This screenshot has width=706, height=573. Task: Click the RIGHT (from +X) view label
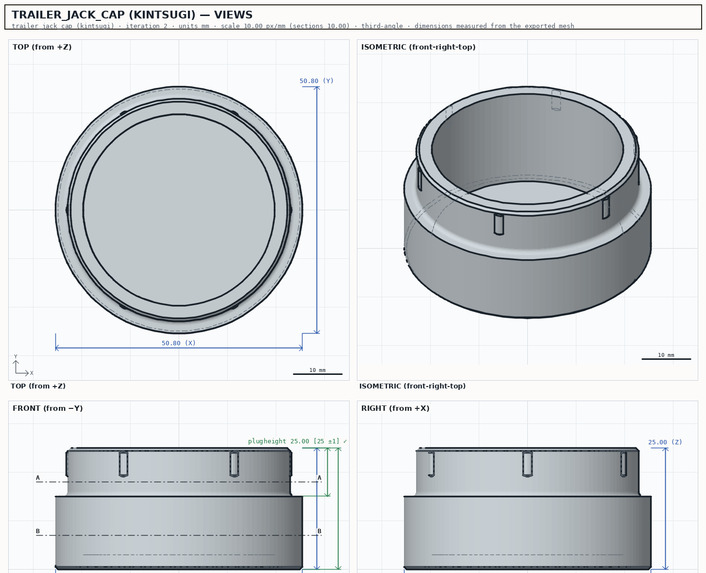[395, 408]
